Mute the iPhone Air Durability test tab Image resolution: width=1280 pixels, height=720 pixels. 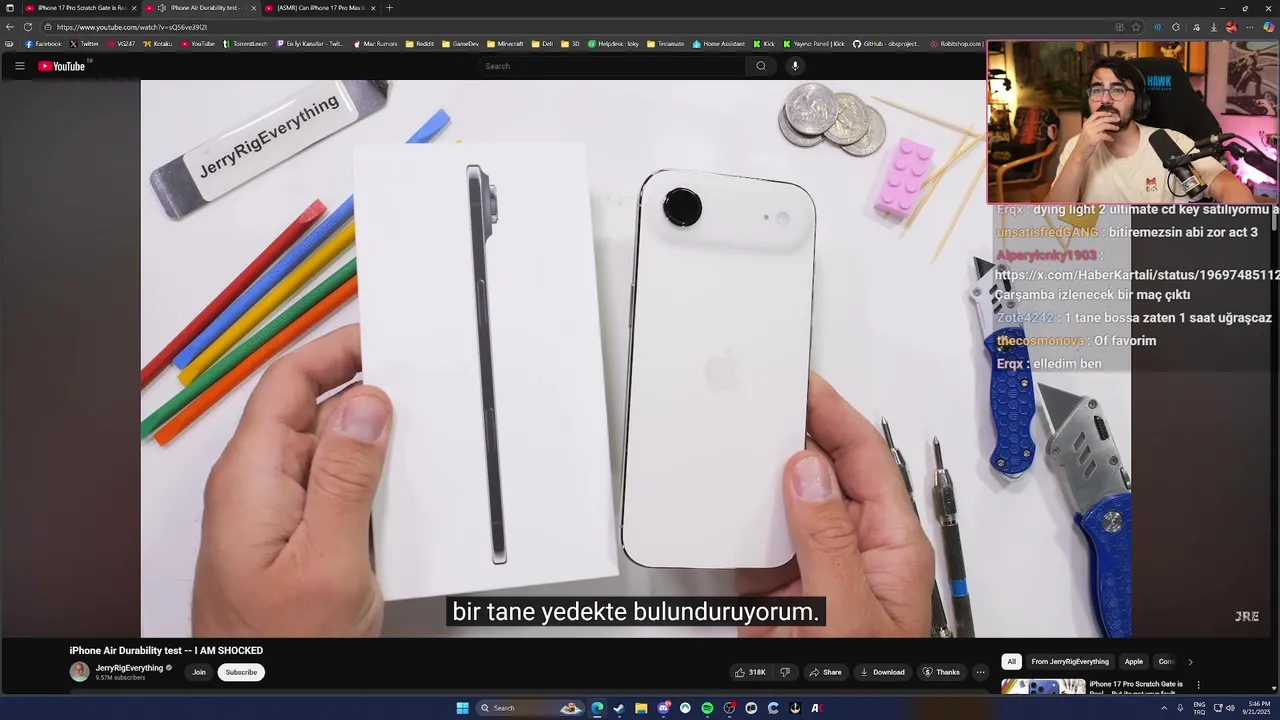(162, 8)
